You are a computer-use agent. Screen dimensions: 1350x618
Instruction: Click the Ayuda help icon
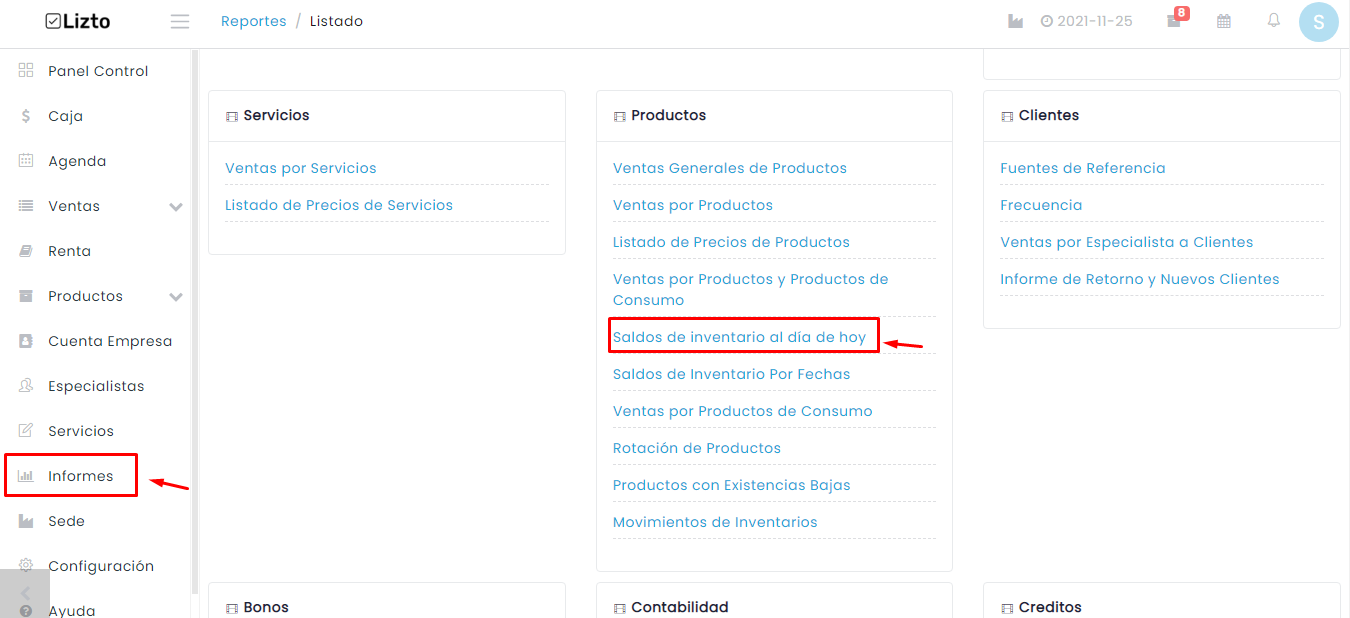click(26, 611)
